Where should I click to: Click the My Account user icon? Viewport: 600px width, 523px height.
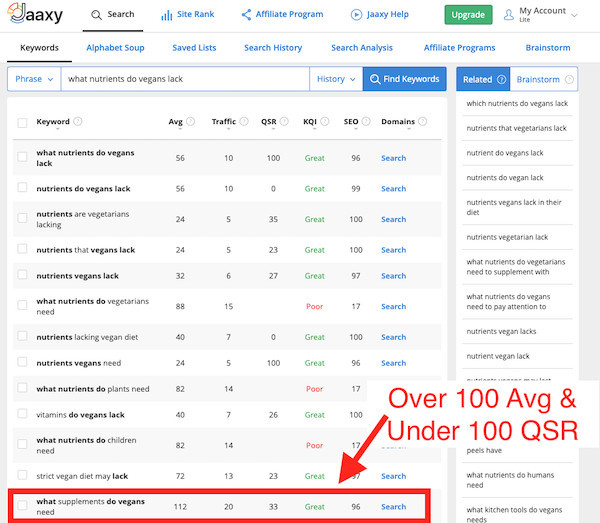pyautogui.click(x=509, y=15)
